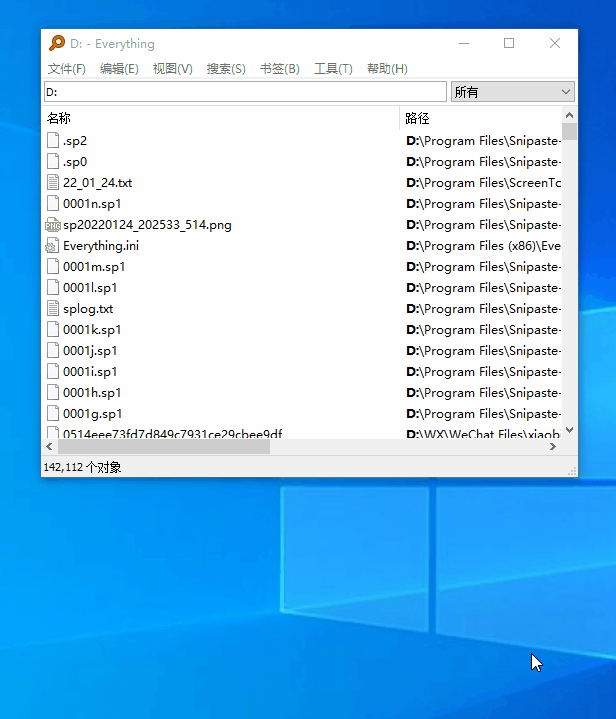Select the 0001m.sp1 file name
Viewport: 616px width, 719px height.
(x=94, y=267)
